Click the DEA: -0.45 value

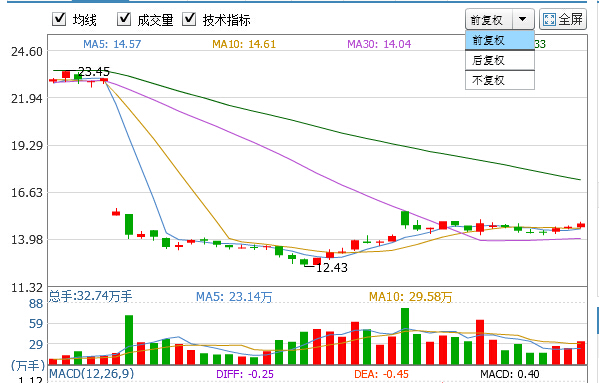pos(381,374)
